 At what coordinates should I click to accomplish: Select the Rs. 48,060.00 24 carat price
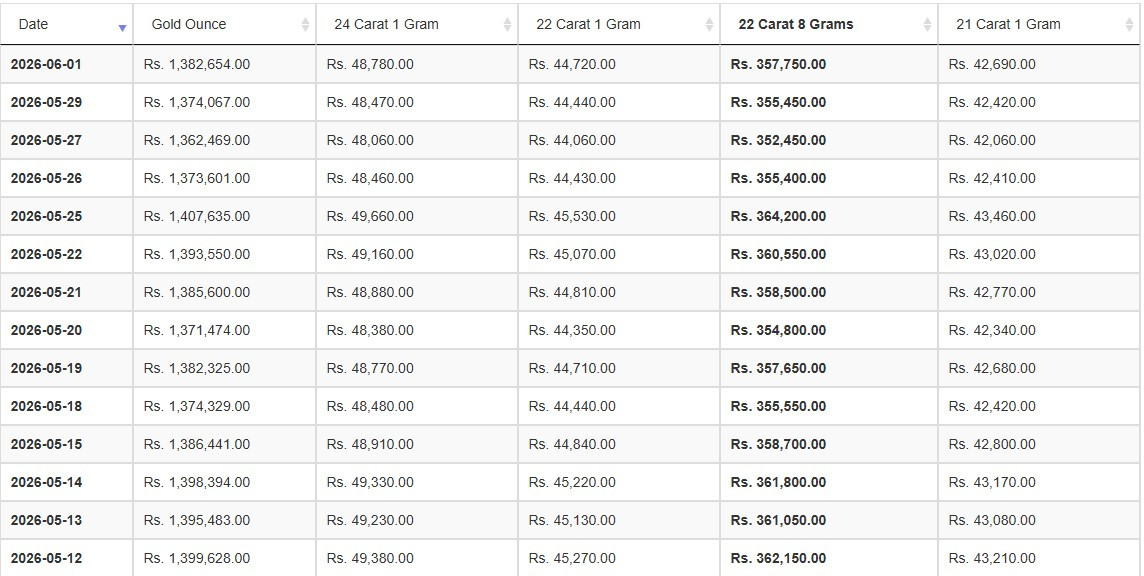[x=370, y=140]
